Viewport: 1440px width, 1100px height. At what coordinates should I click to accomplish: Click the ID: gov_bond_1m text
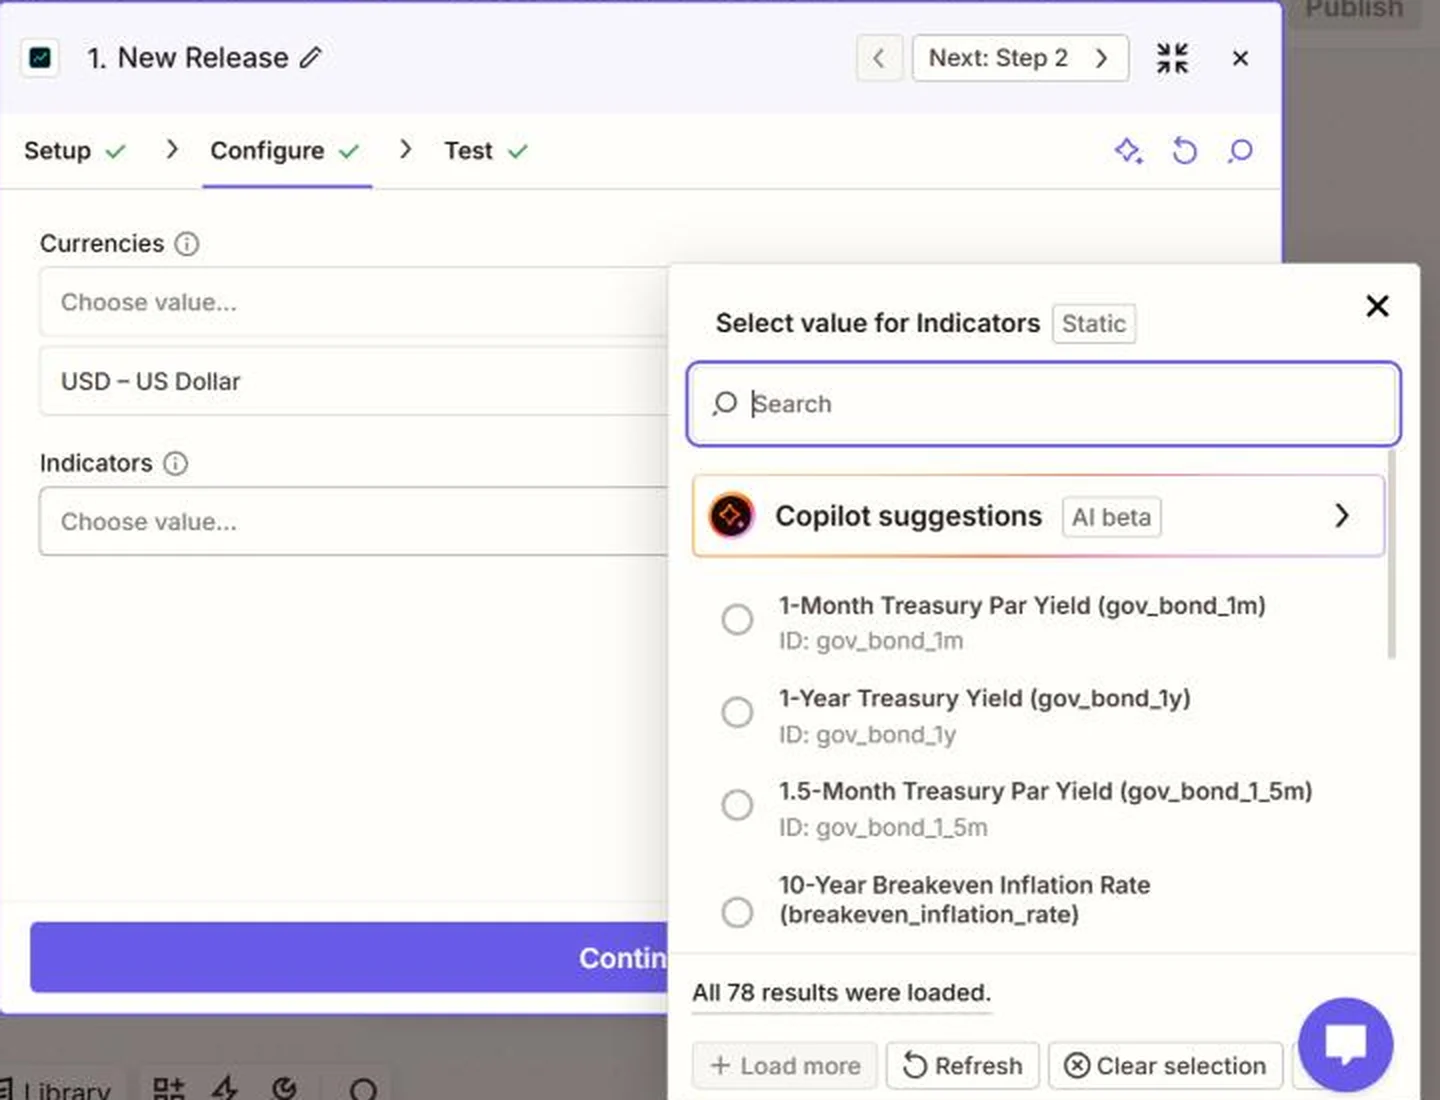[x=871, y=641]
